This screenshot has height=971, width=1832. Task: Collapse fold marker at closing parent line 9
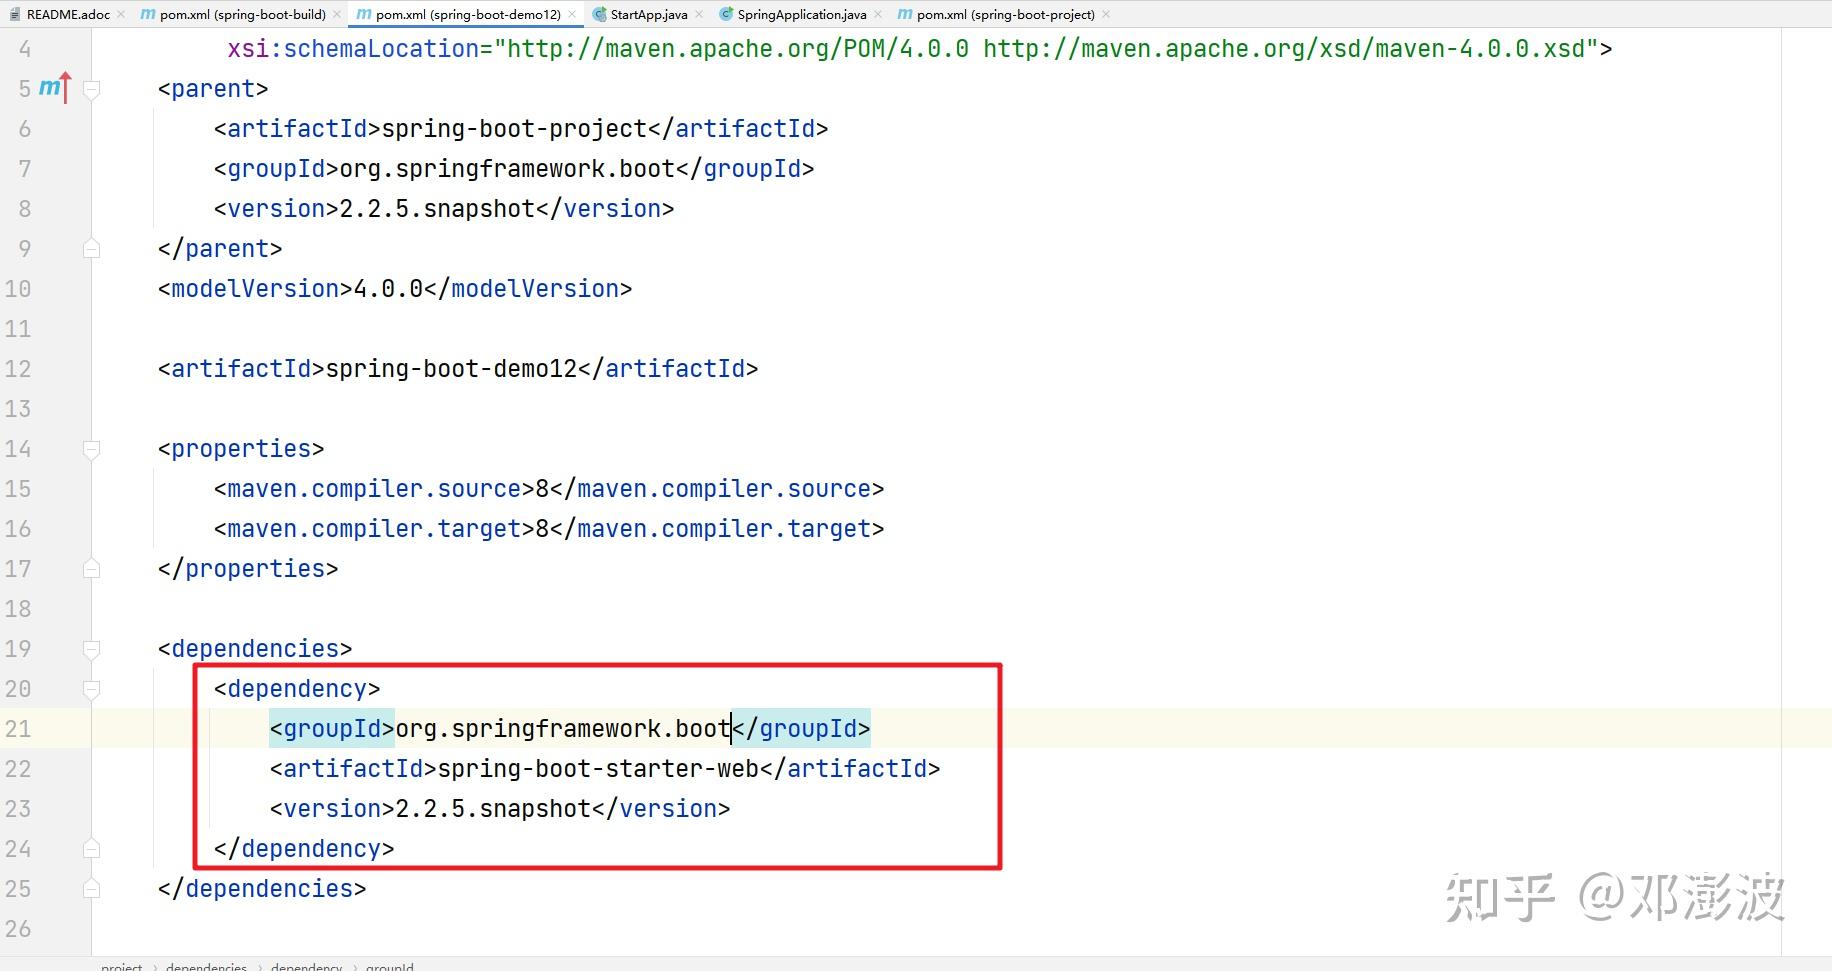tap(91, 248)
